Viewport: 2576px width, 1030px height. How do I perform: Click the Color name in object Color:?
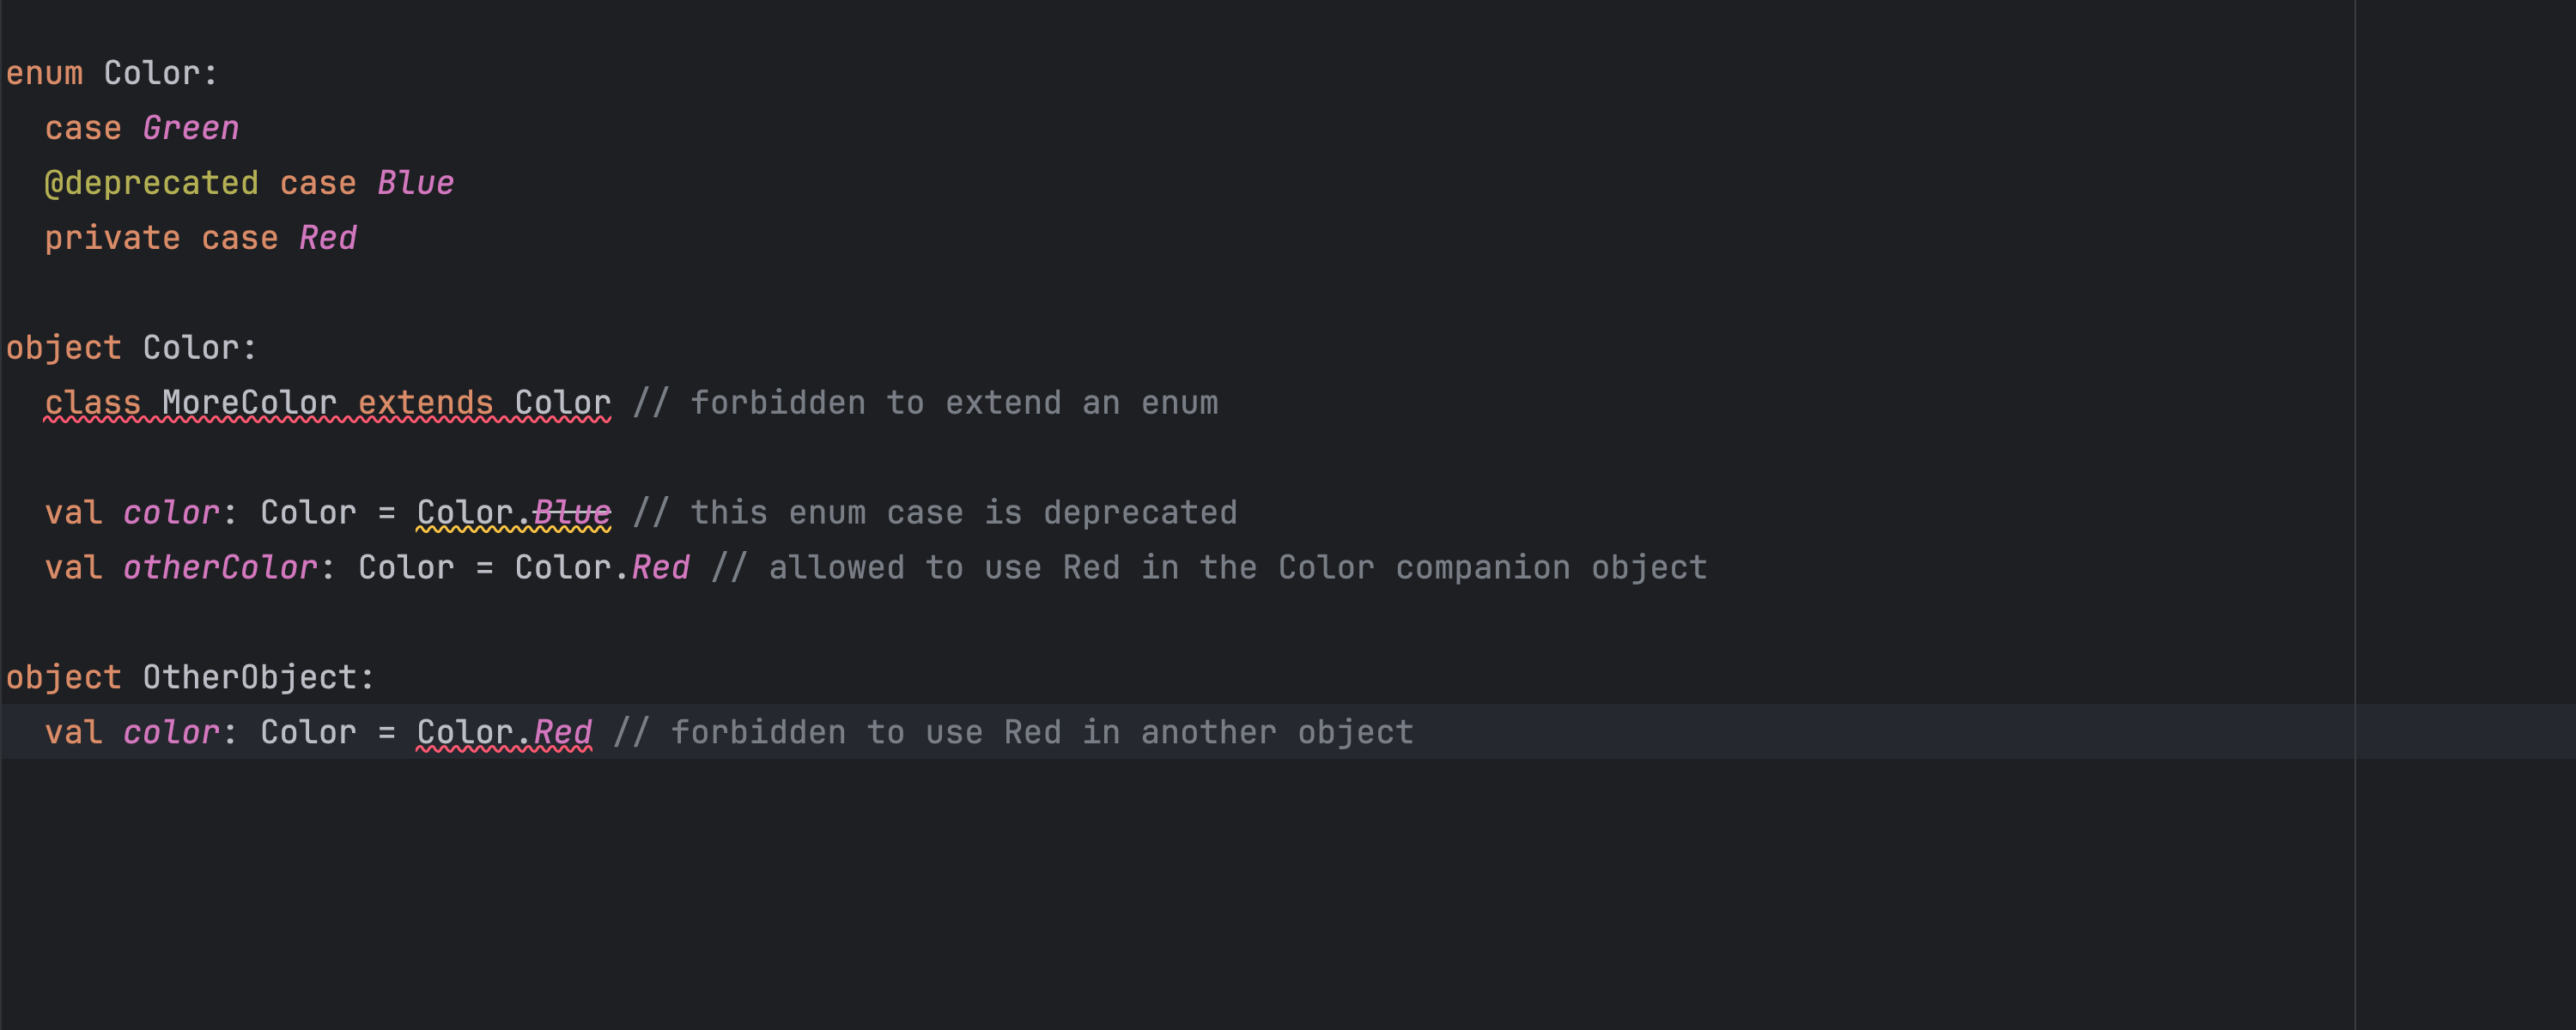(x=190, y=348)
